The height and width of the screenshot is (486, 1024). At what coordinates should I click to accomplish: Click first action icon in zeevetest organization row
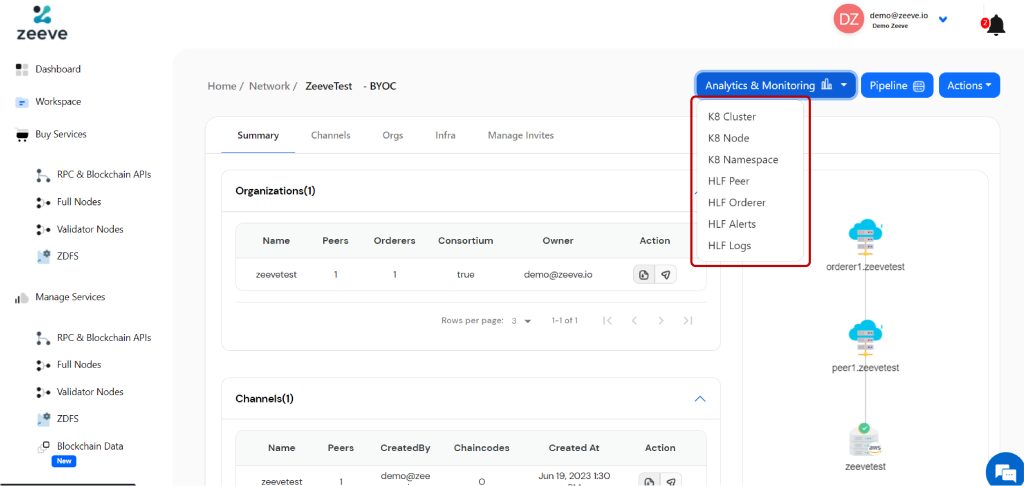coord(645,275)
